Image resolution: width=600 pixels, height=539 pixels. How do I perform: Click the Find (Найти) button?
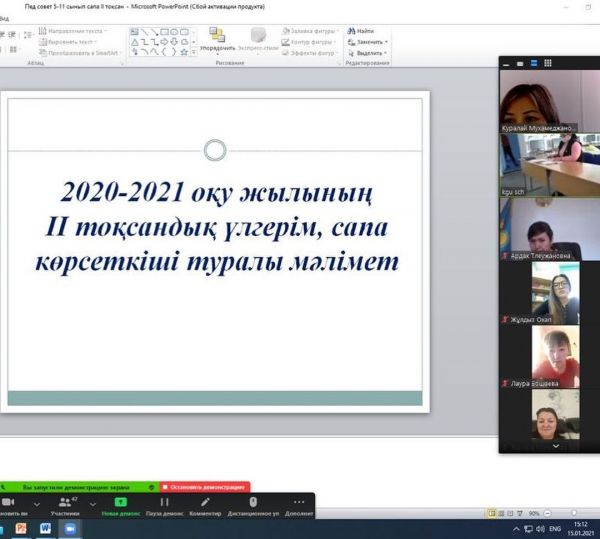click(362, 31)
